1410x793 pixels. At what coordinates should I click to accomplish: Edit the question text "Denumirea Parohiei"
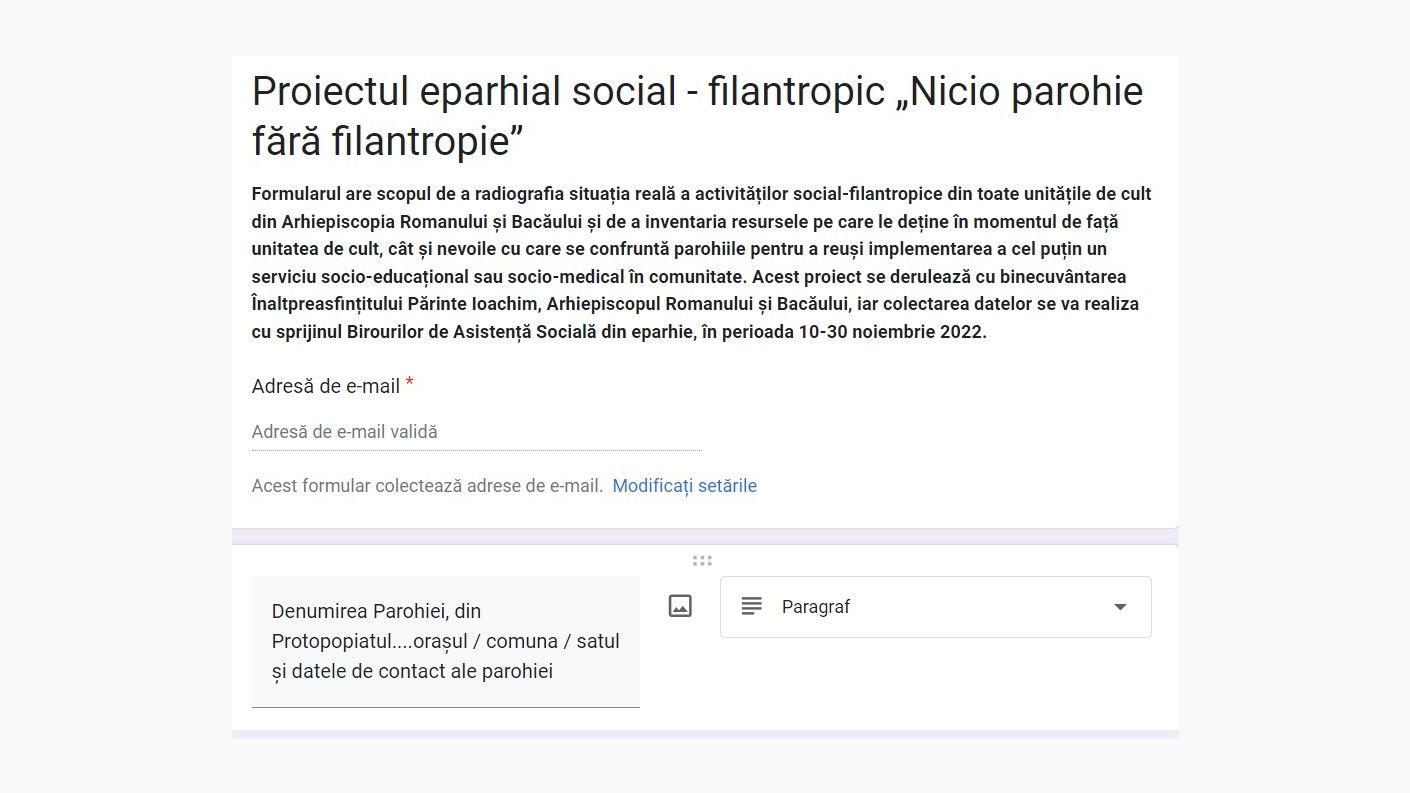pos(445,640)
